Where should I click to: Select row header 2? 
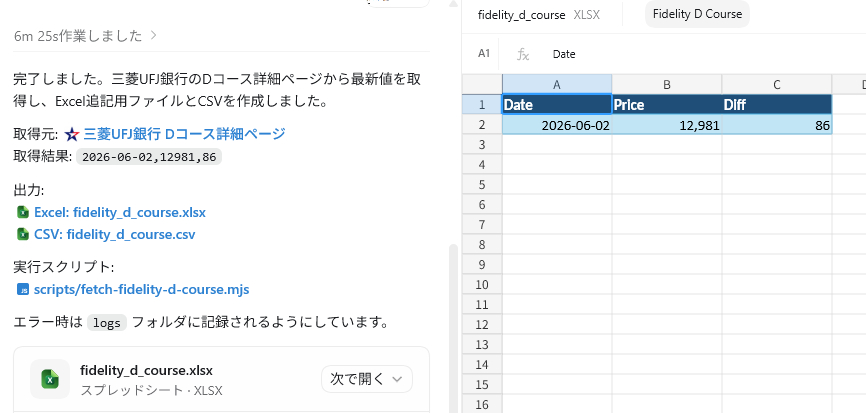click(482, 125)
